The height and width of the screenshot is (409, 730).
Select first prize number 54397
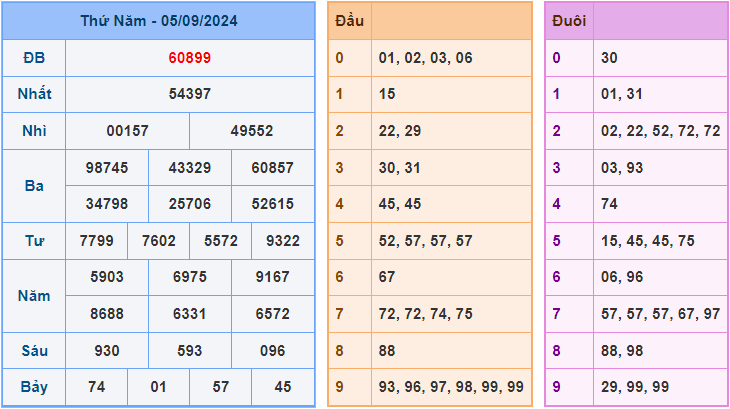(189, 94)
